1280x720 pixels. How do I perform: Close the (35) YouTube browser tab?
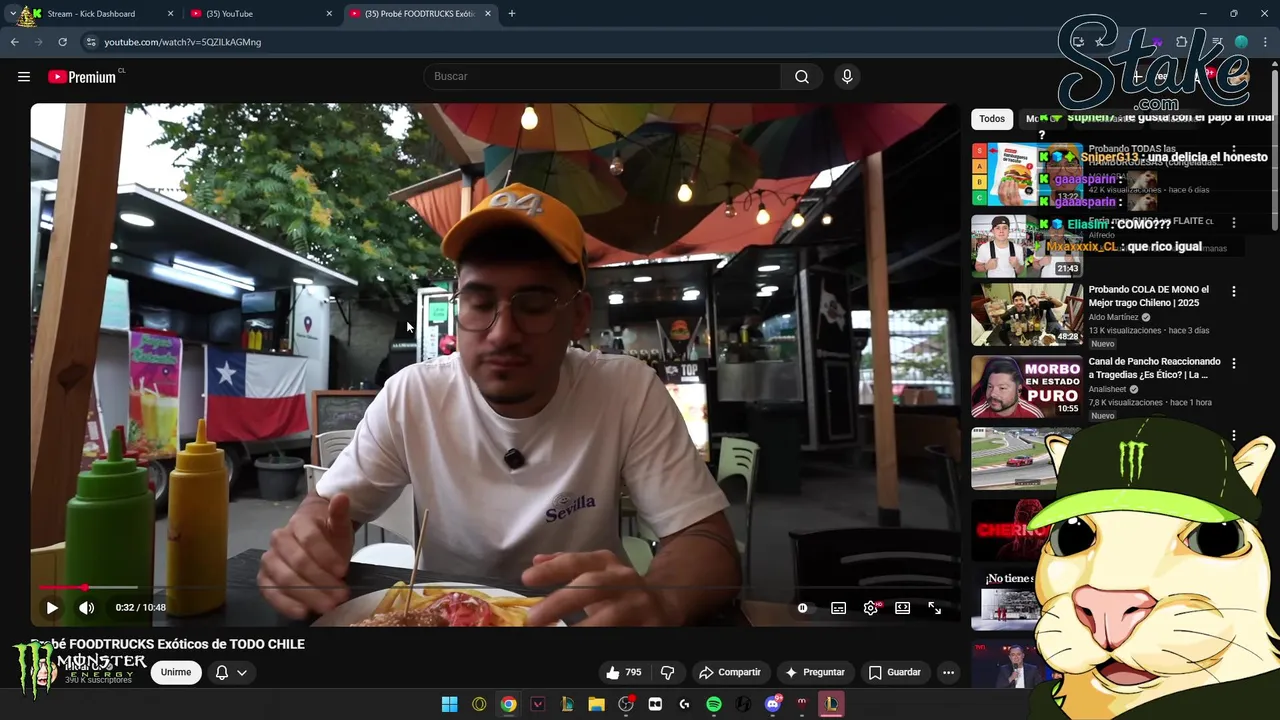(329, 14)
